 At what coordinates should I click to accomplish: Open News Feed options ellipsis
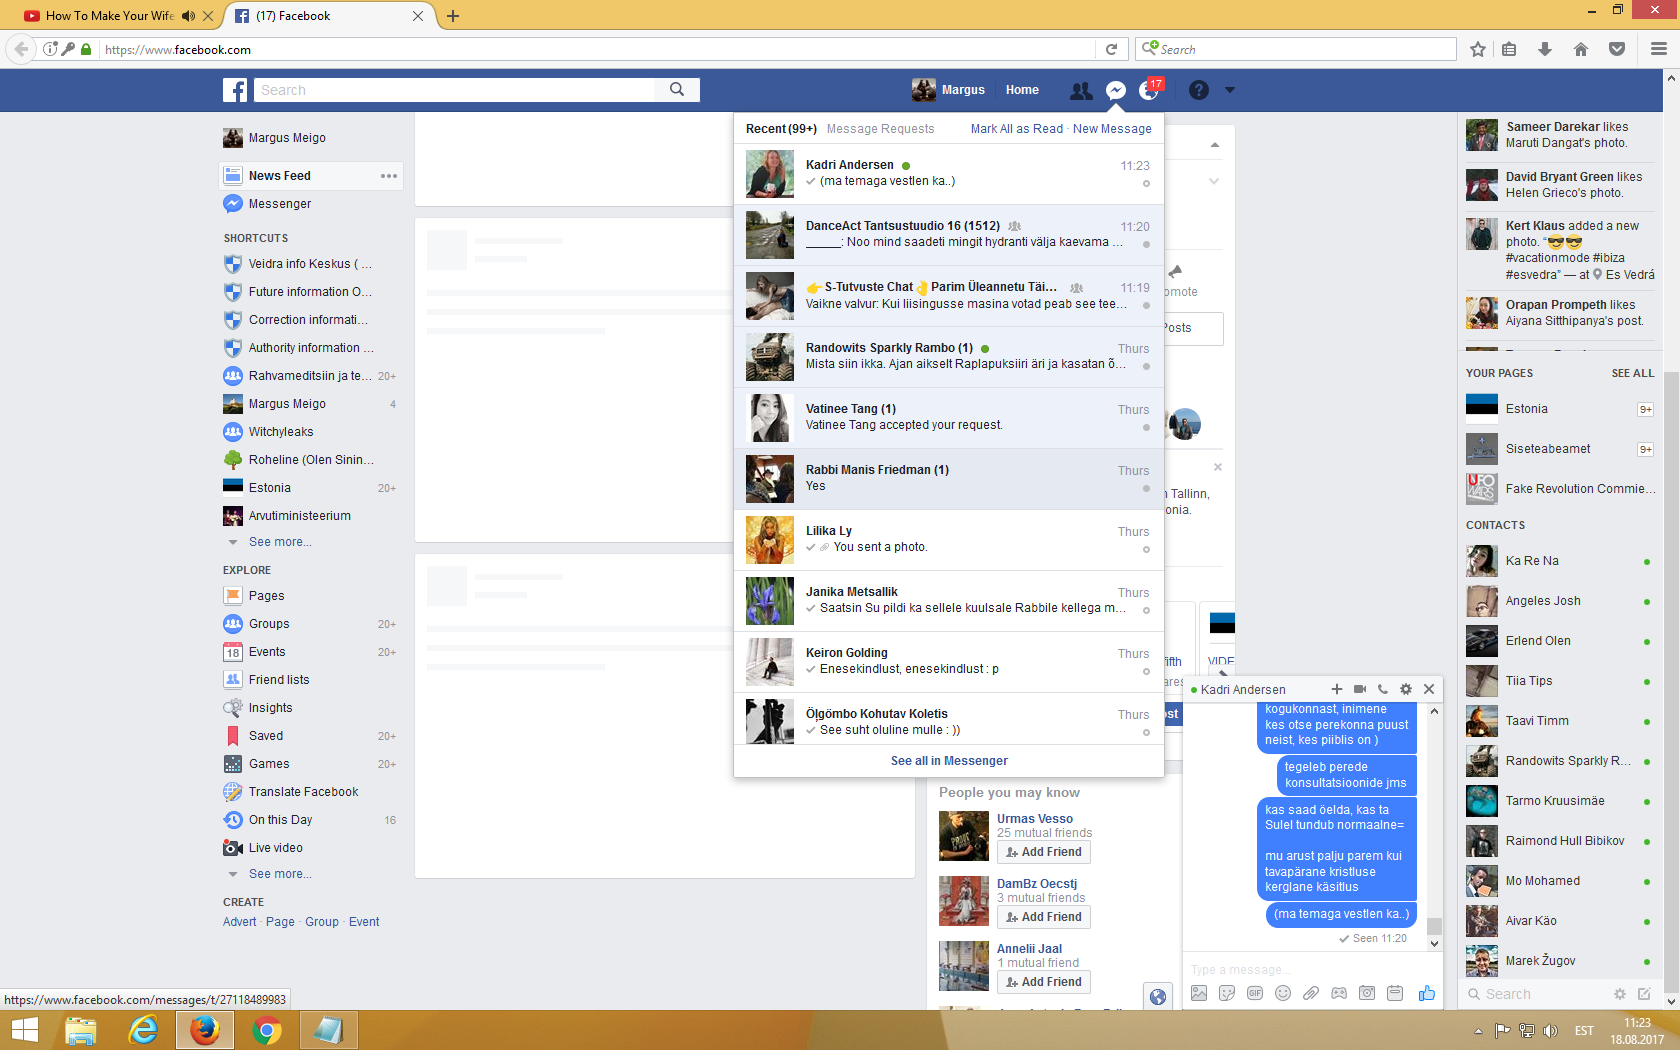click(389, 176)
